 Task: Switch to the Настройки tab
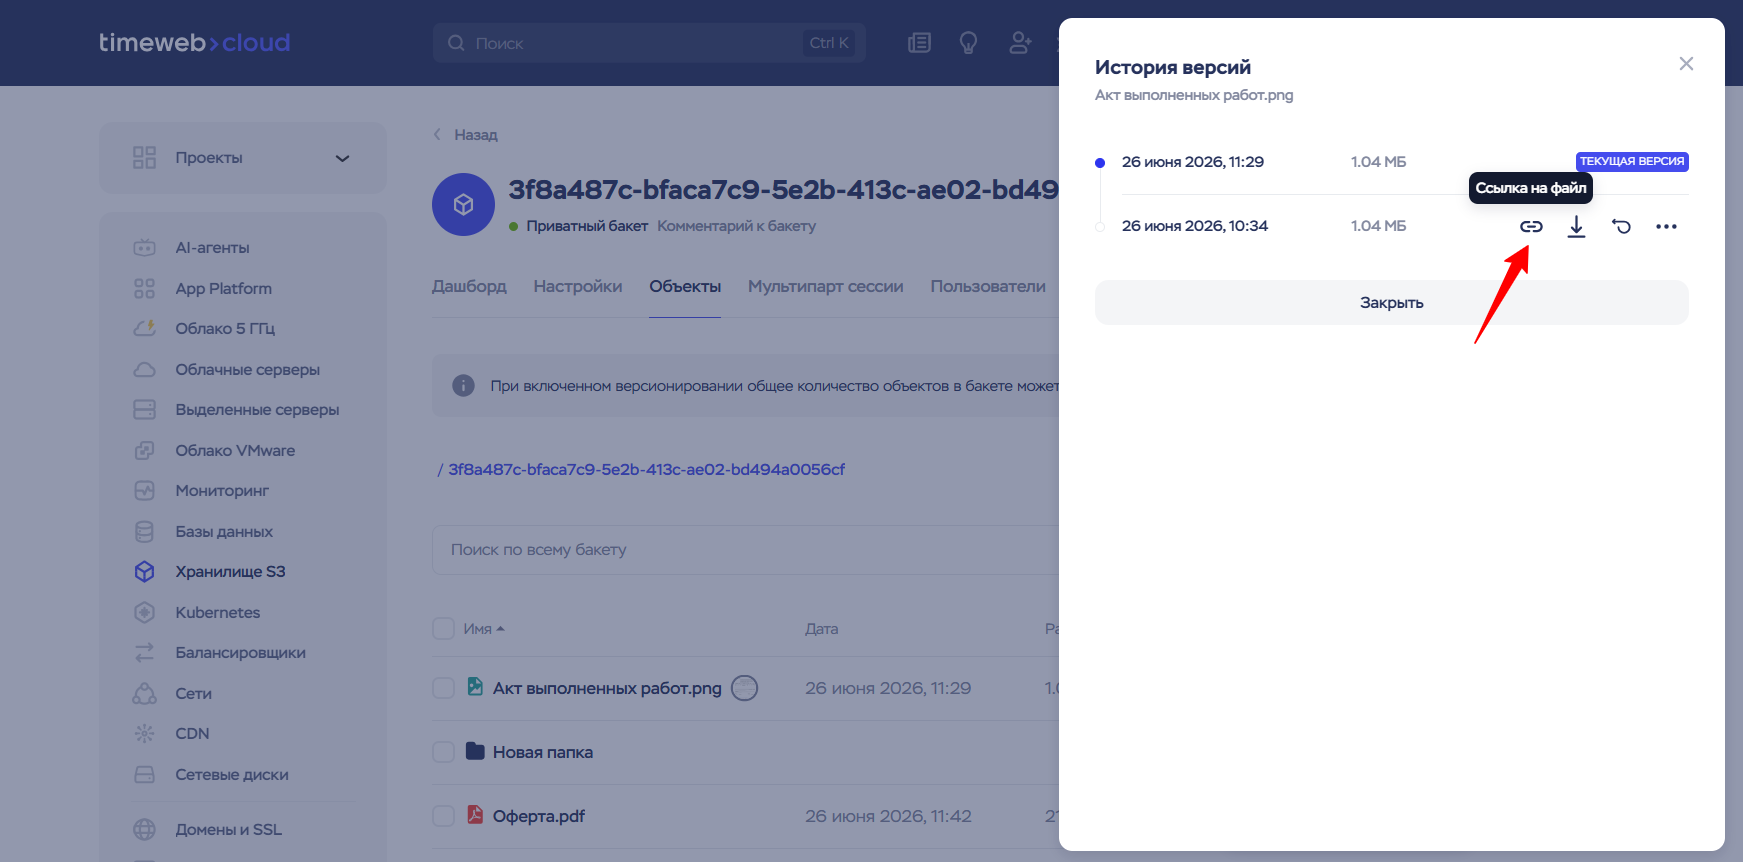tap(578, 286)
